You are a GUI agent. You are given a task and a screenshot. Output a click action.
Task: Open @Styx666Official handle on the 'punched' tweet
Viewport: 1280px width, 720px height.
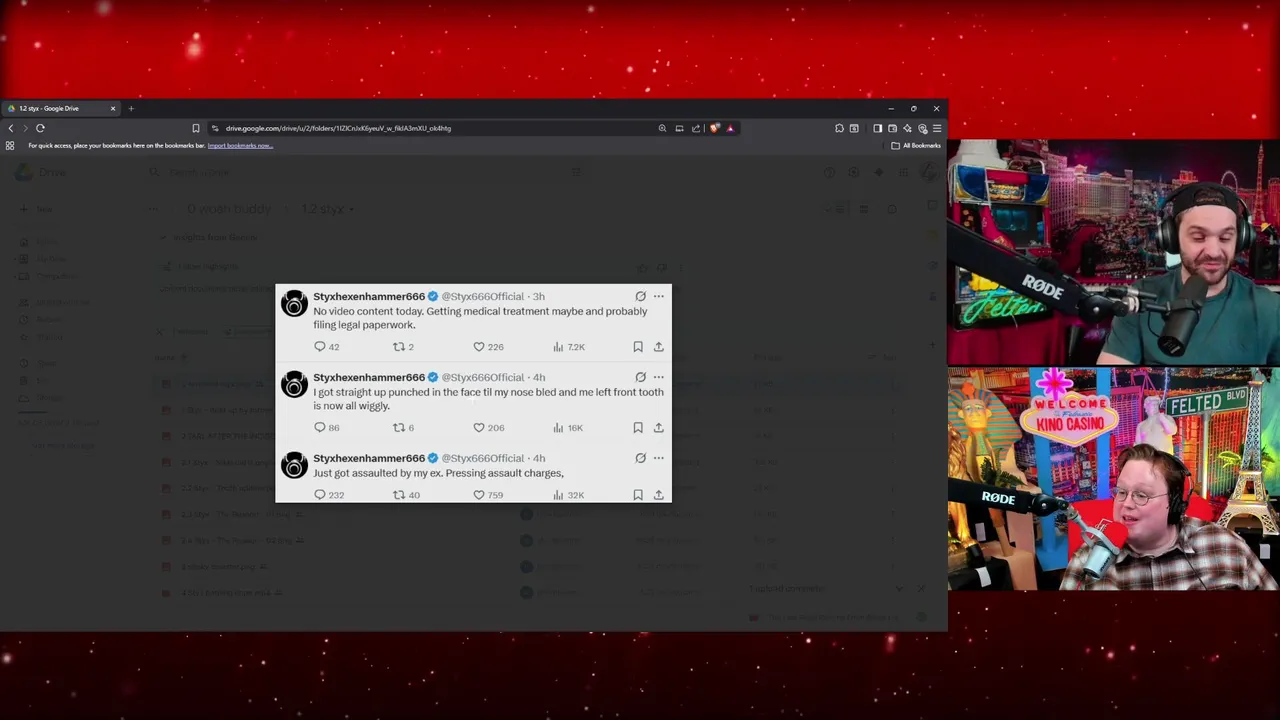coord(483,377)
